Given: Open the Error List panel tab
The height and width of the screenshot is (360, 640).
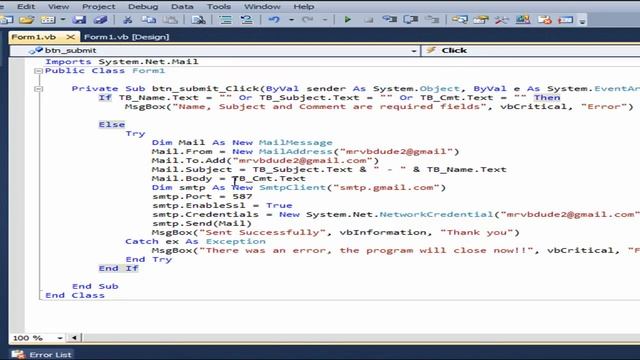Looking at the screenshot, I should pos(41,354).
